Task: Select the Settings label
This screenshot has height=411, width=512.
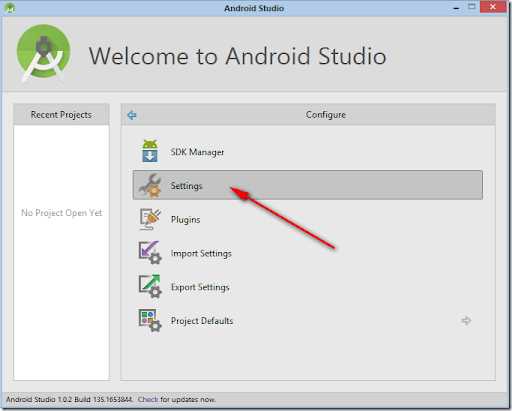Action: pyautogui.click(x=186, y=186)
